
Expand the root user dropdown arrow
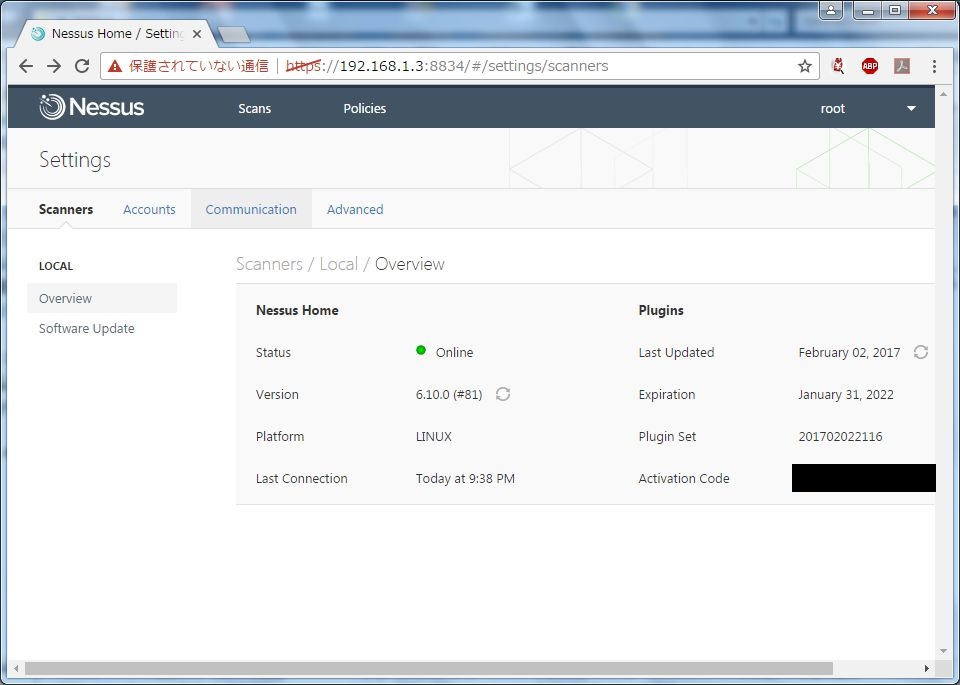click(911, 108)
